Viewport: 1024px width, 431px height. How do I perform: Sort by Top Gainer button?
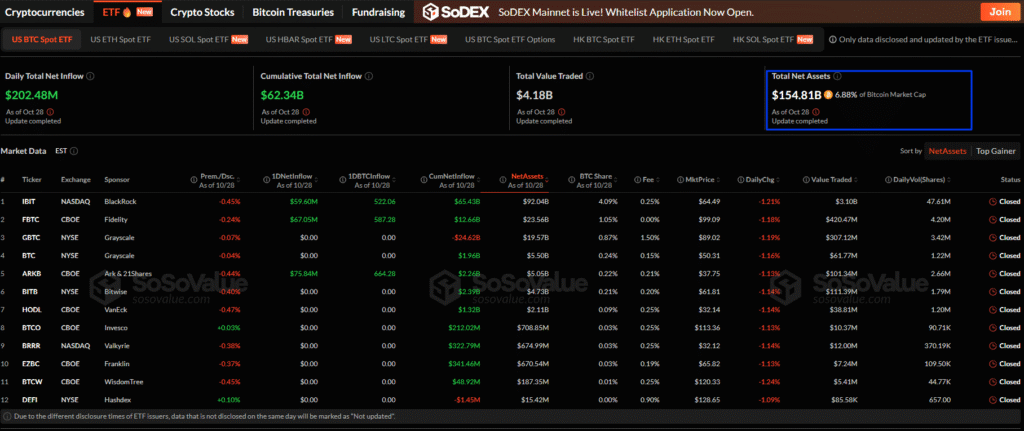click(x=996, y=151)
